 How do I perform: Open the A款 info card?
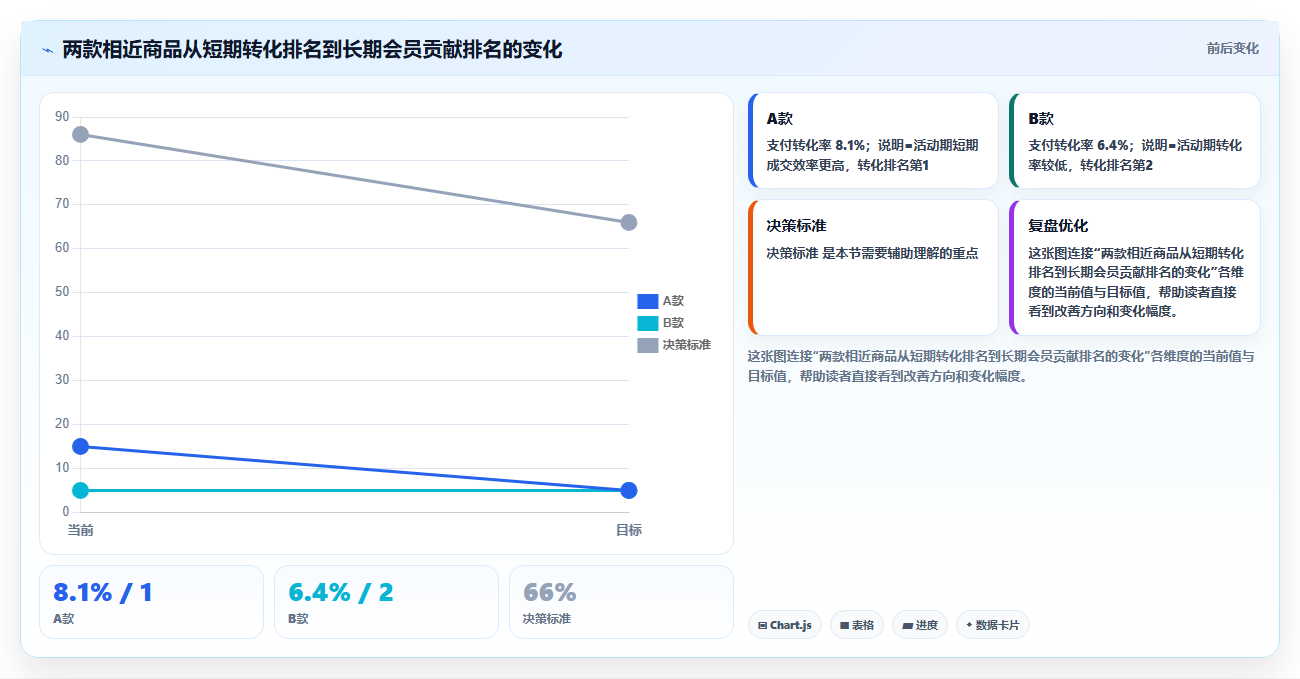[x=873, y=141]
